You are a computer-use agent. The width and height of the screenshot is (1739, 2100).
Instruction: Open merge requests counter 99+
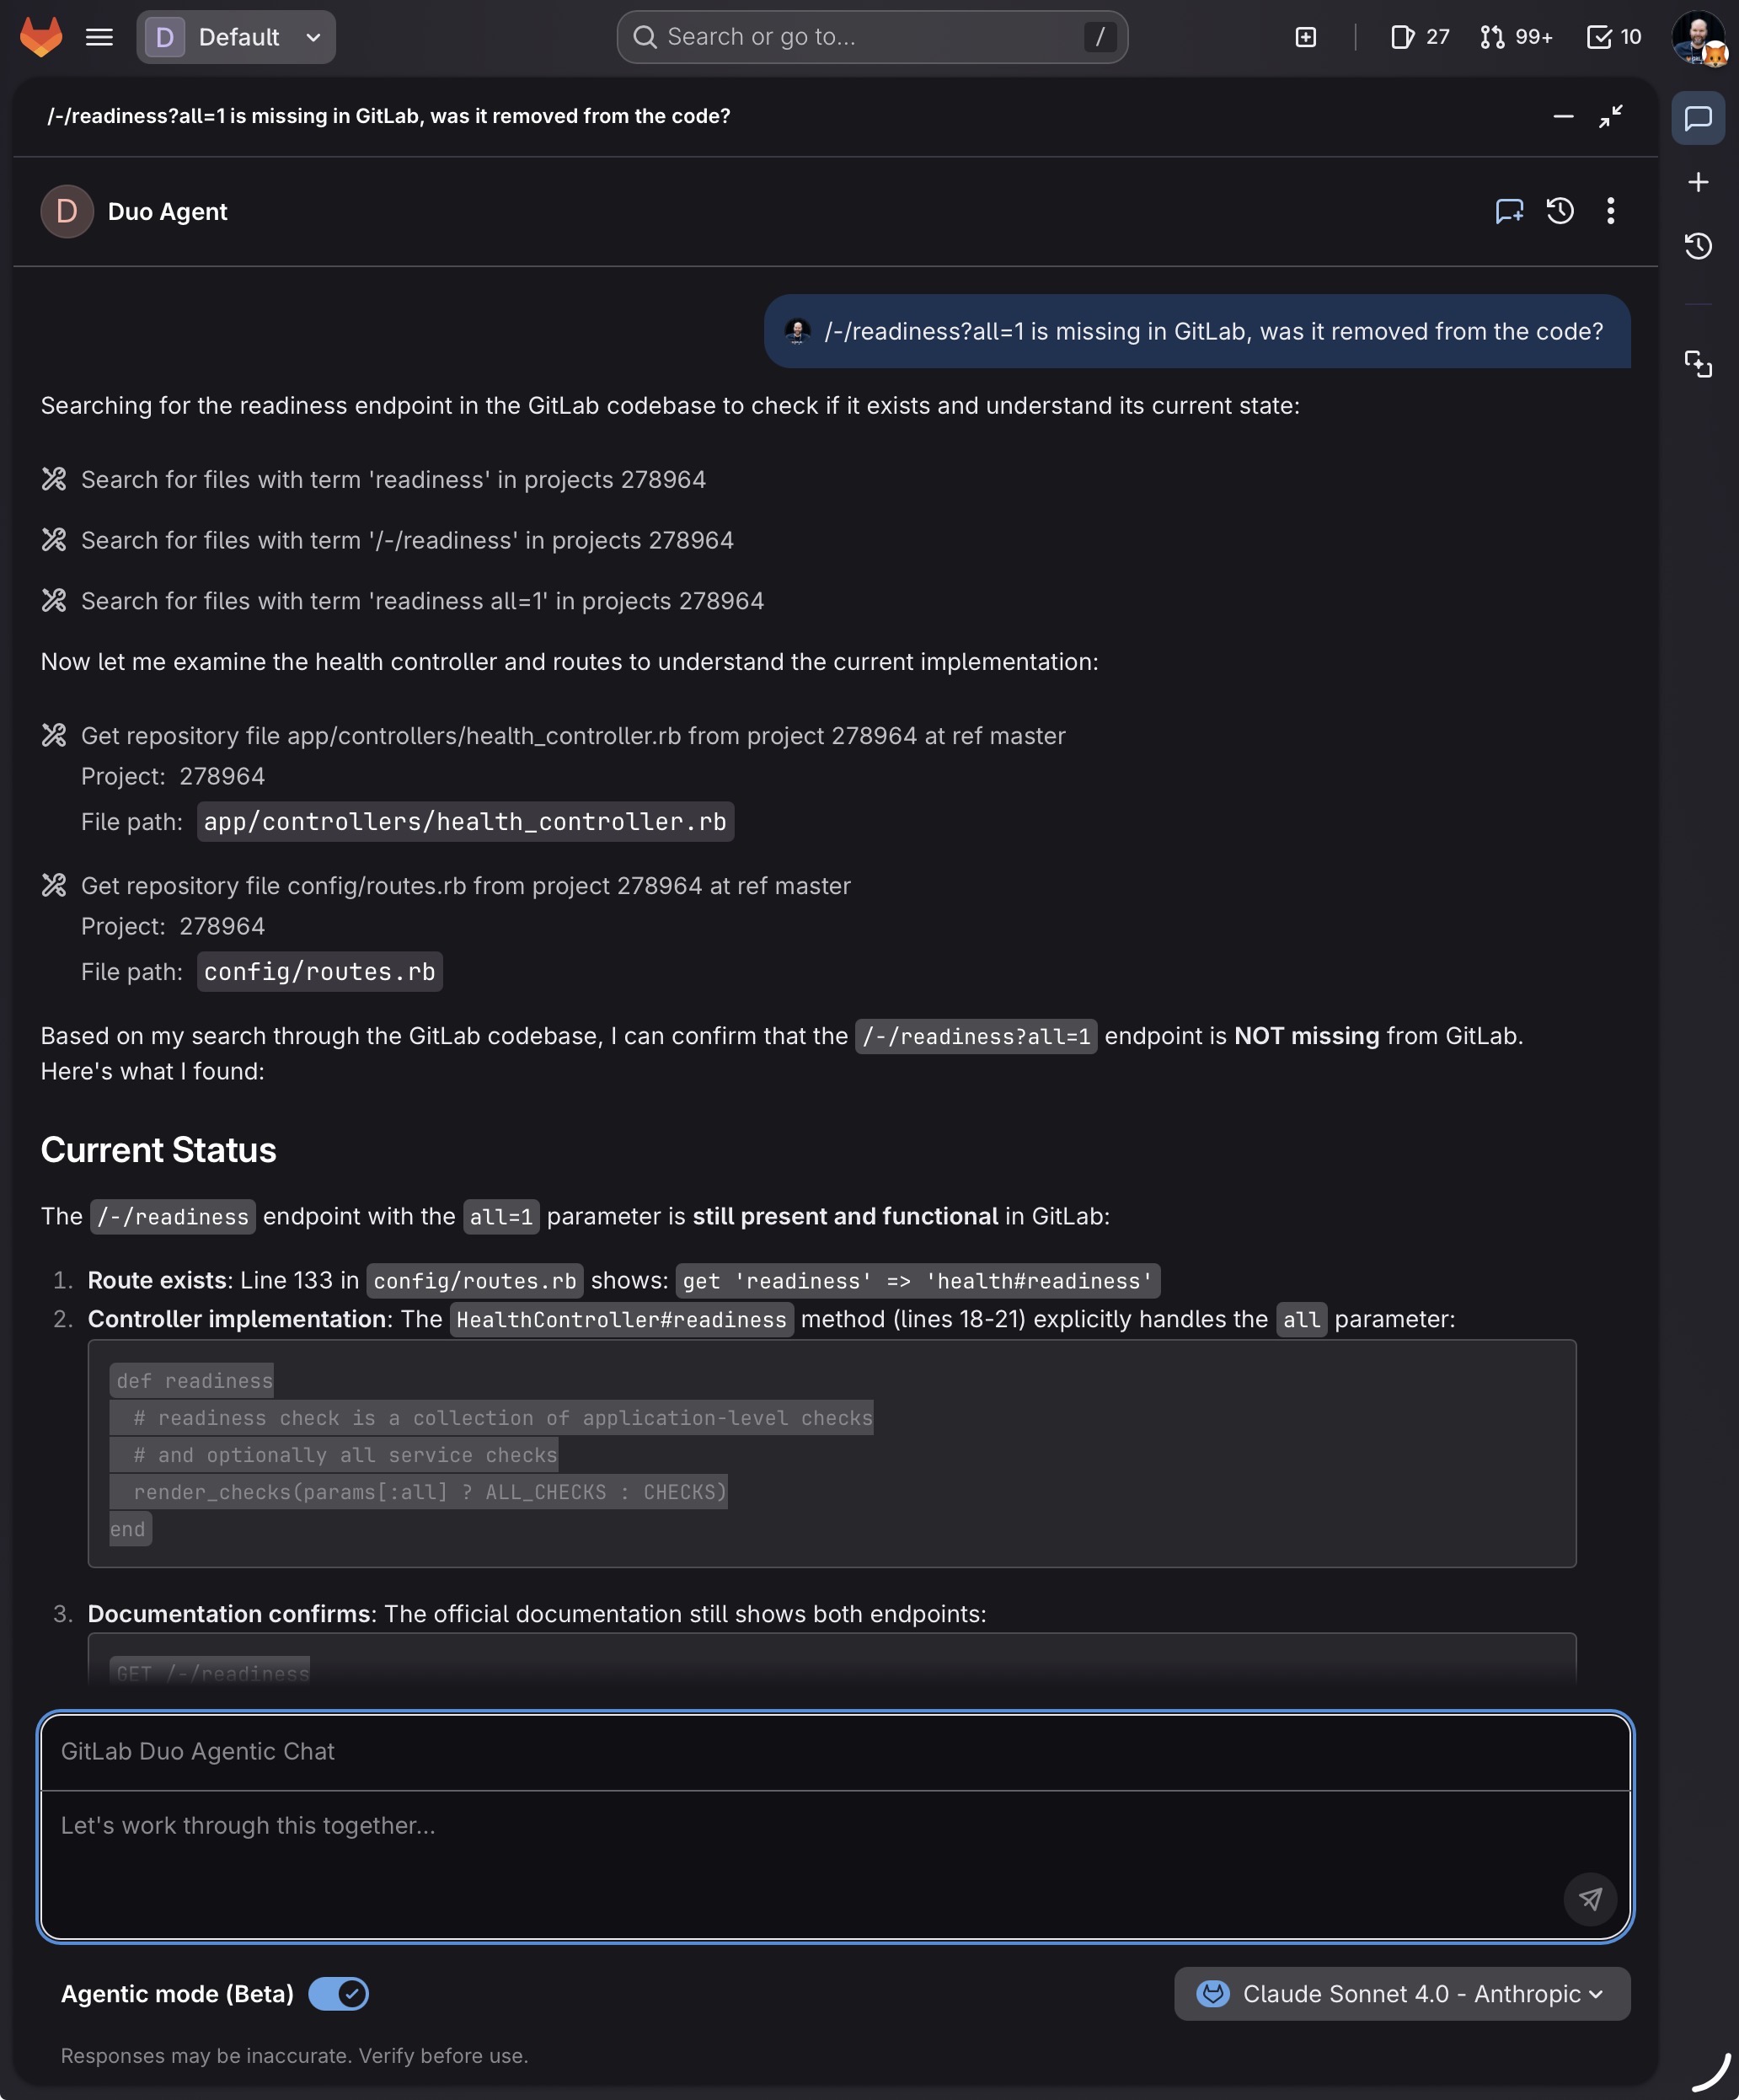[1515, 37]
